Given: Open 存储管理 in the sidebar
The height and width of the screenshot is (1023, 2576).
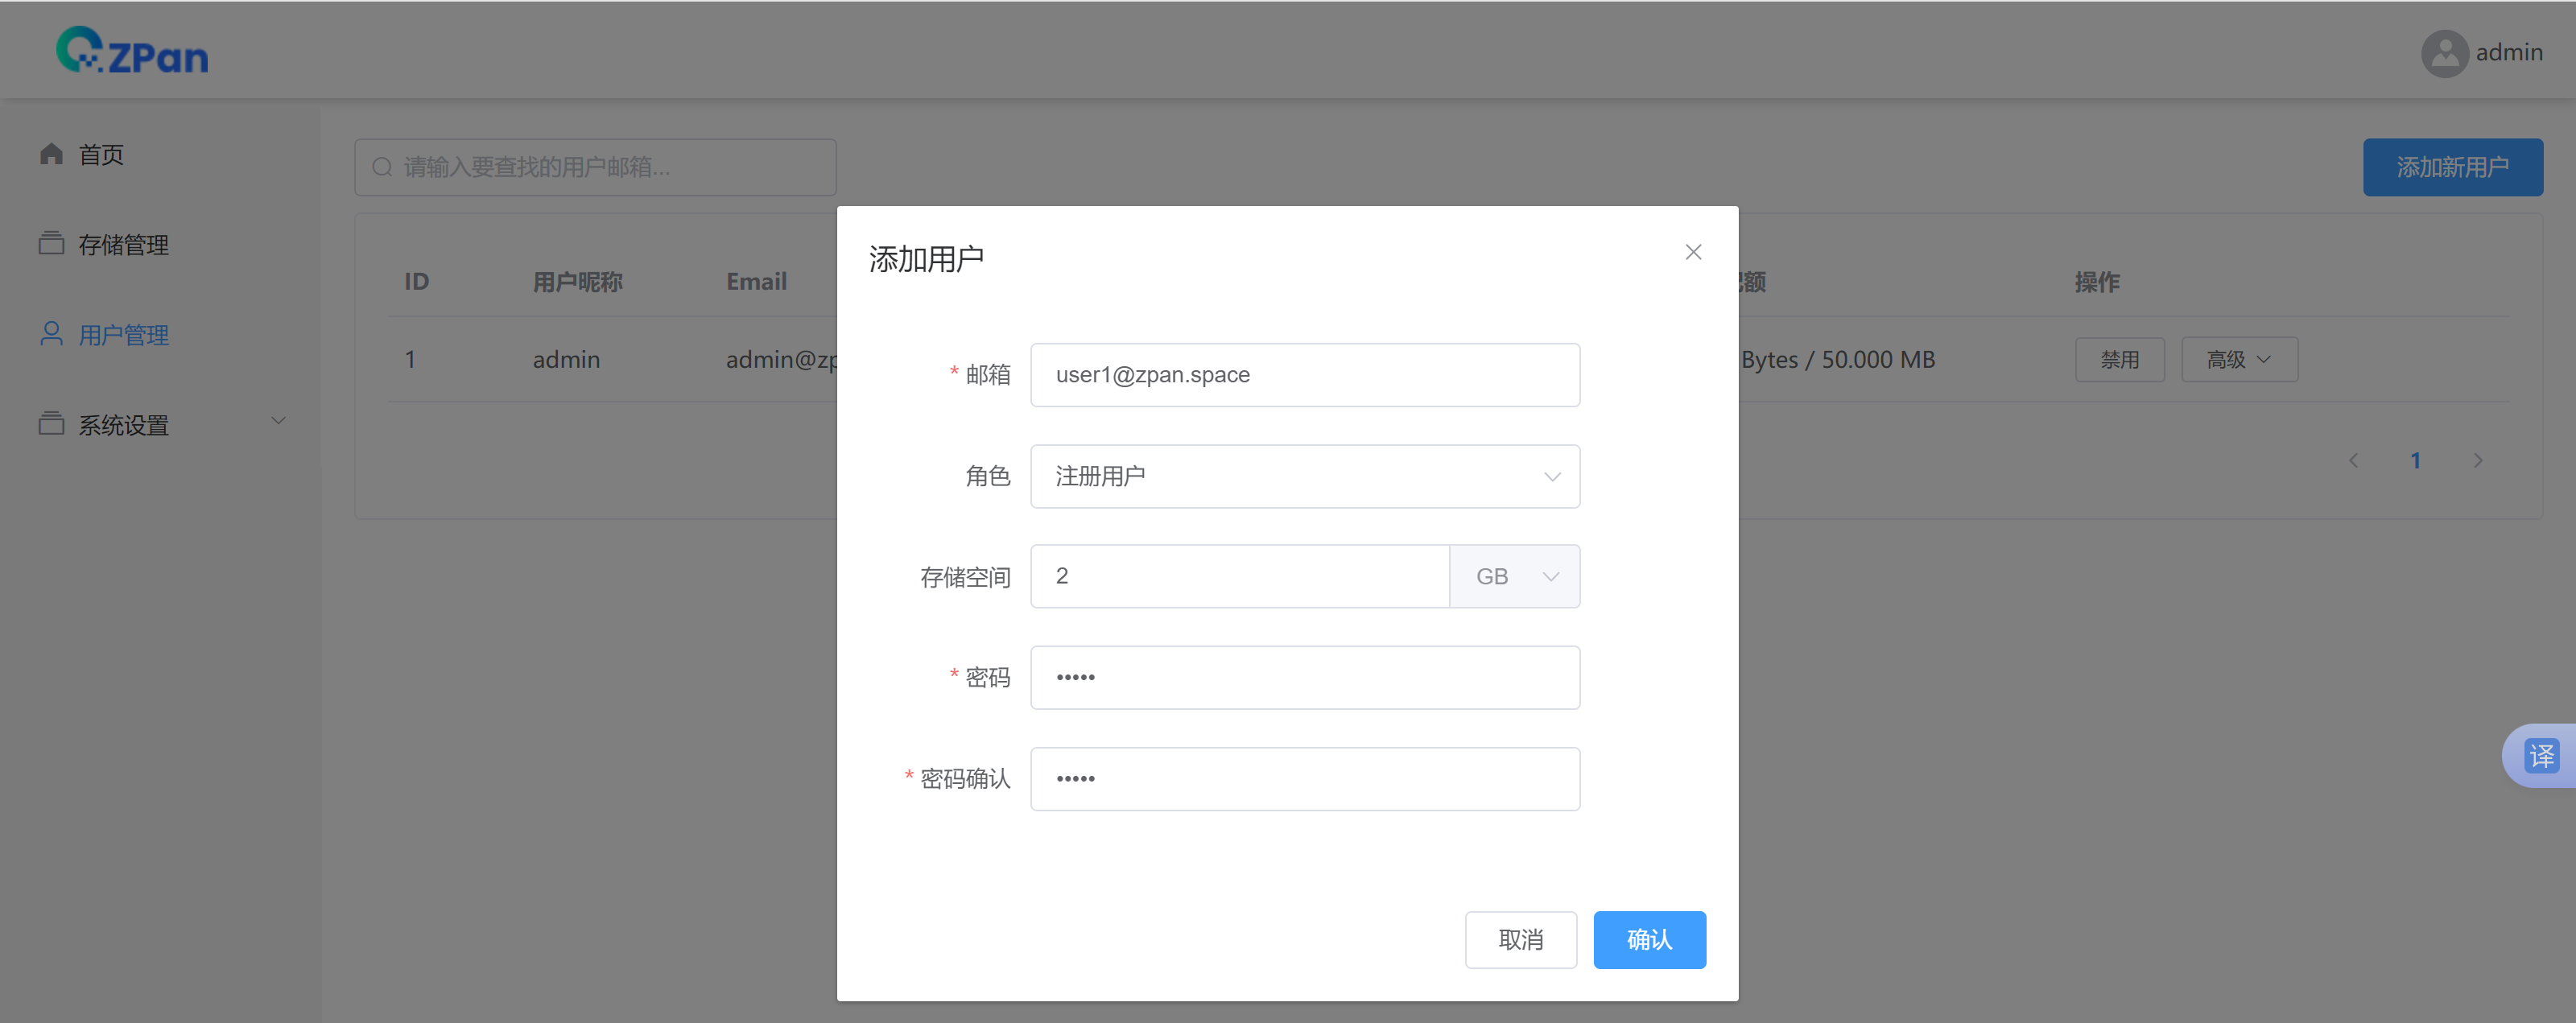Looking at the screenshot, I should (124, 244).
